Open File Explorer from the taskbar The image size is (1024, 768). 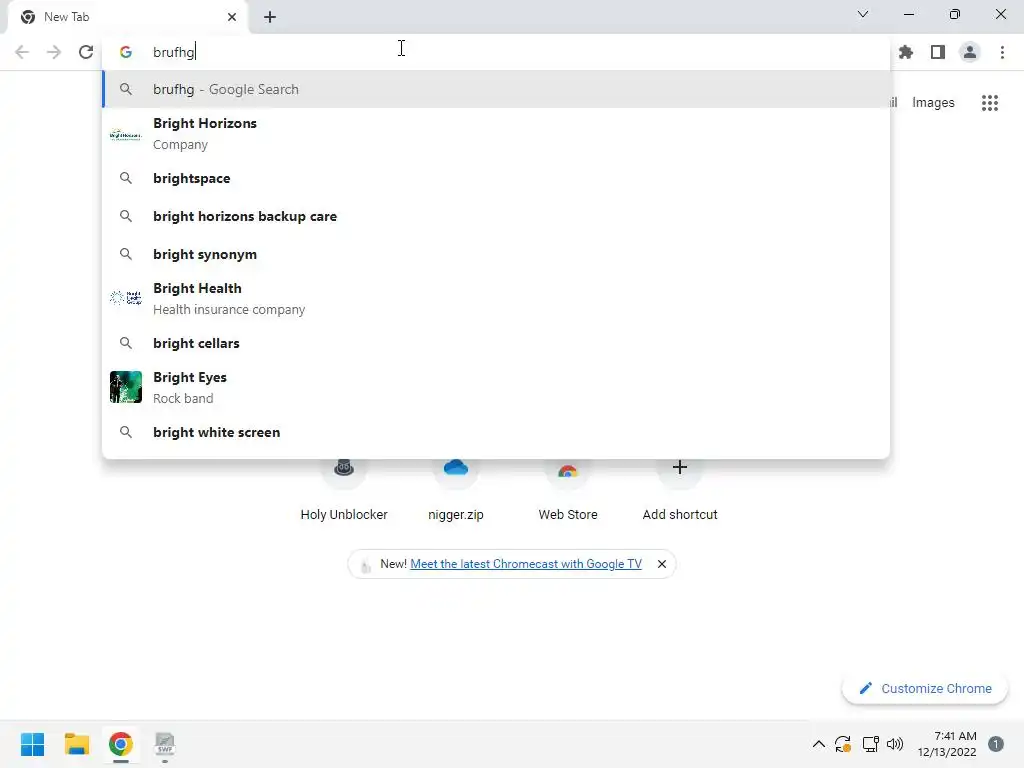click(x=76, y=744)
